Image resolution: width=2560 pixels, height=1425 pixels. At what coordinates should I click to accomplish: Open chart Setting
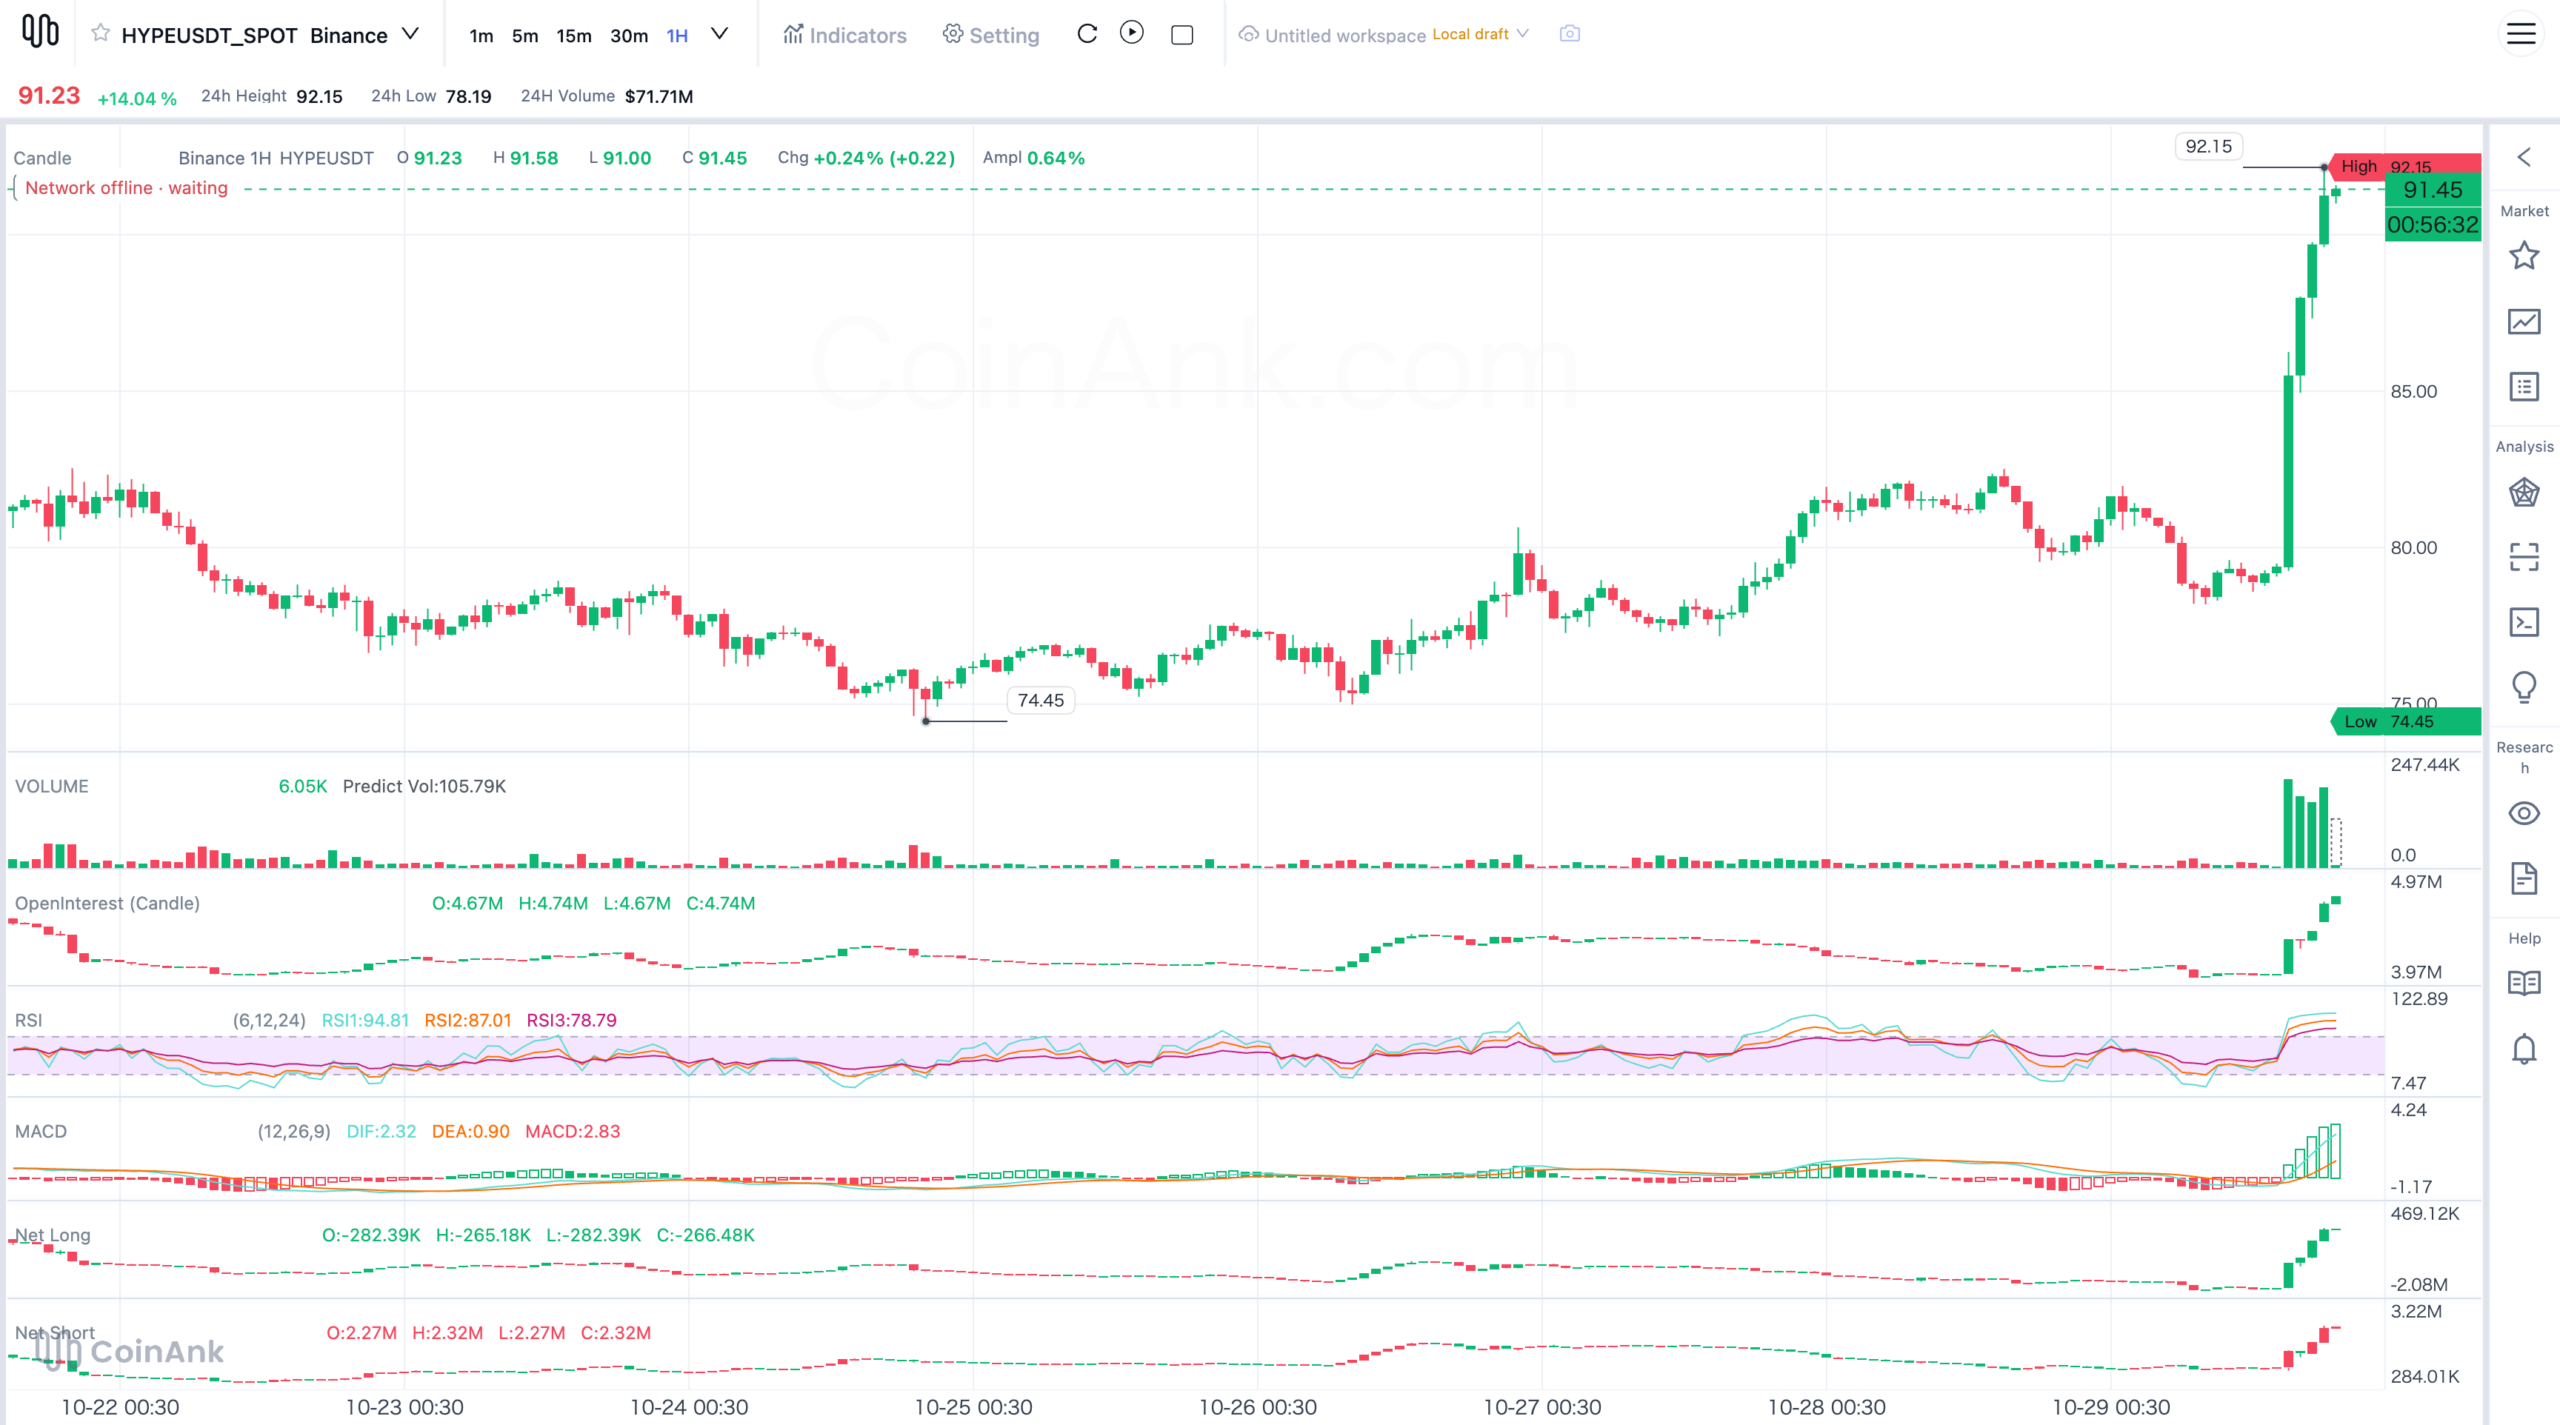991,35
